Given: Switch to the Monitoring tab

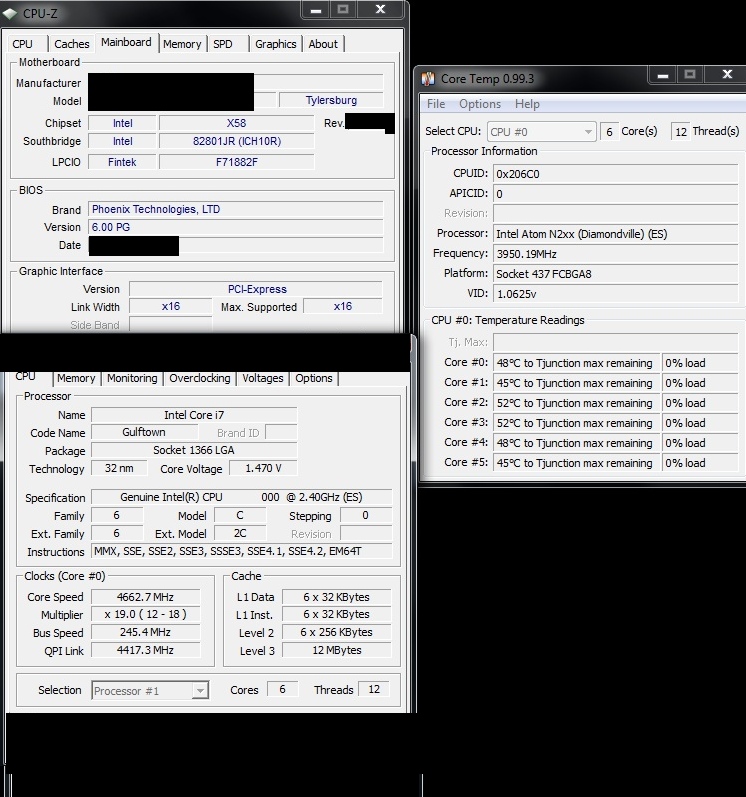Looking at the screenshot, I should [x=132, y=378].
